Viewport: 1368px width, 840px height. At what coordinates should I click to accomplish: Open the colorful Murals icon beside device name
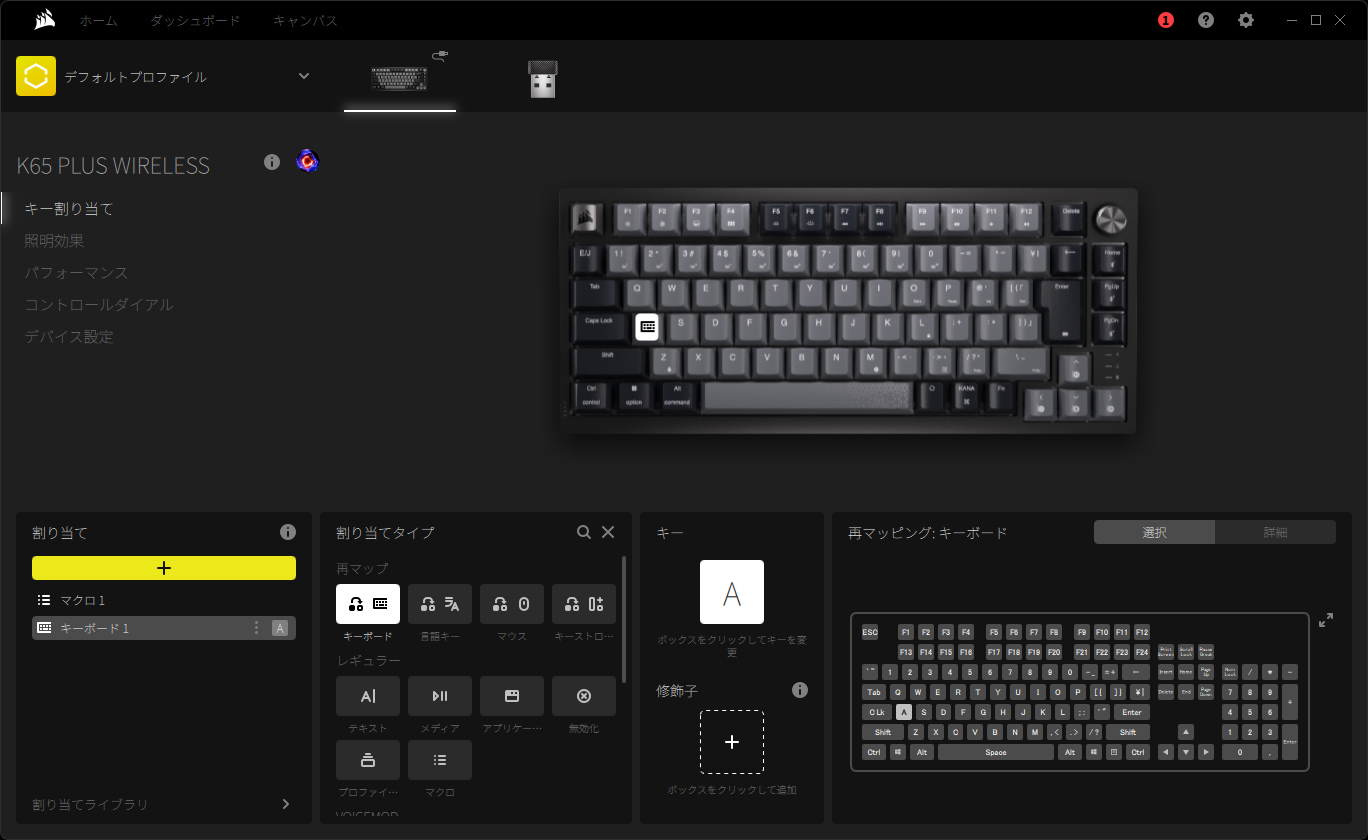pos(307,161)
